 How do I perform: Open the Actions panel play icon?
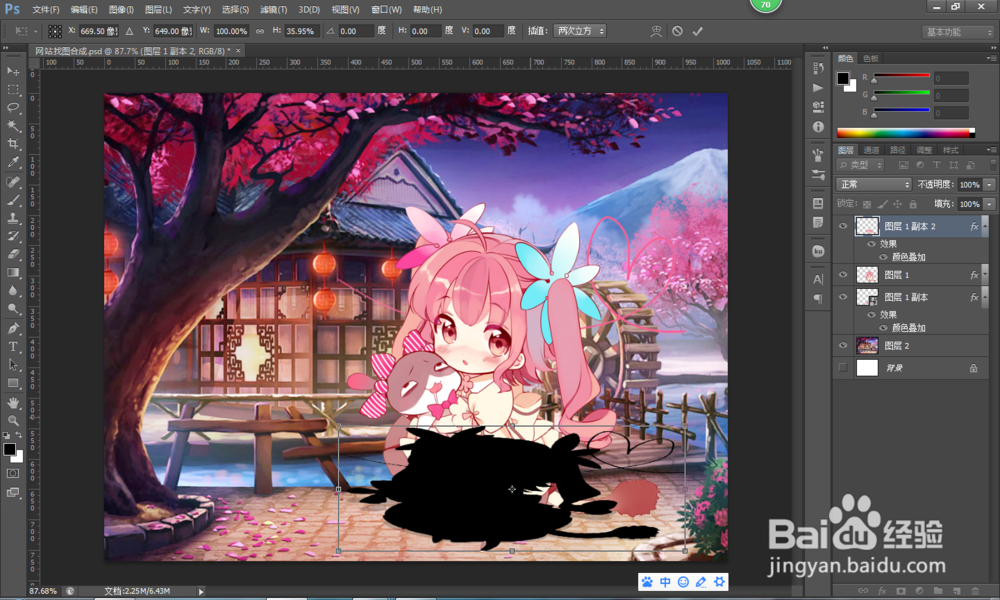[818, 87]
